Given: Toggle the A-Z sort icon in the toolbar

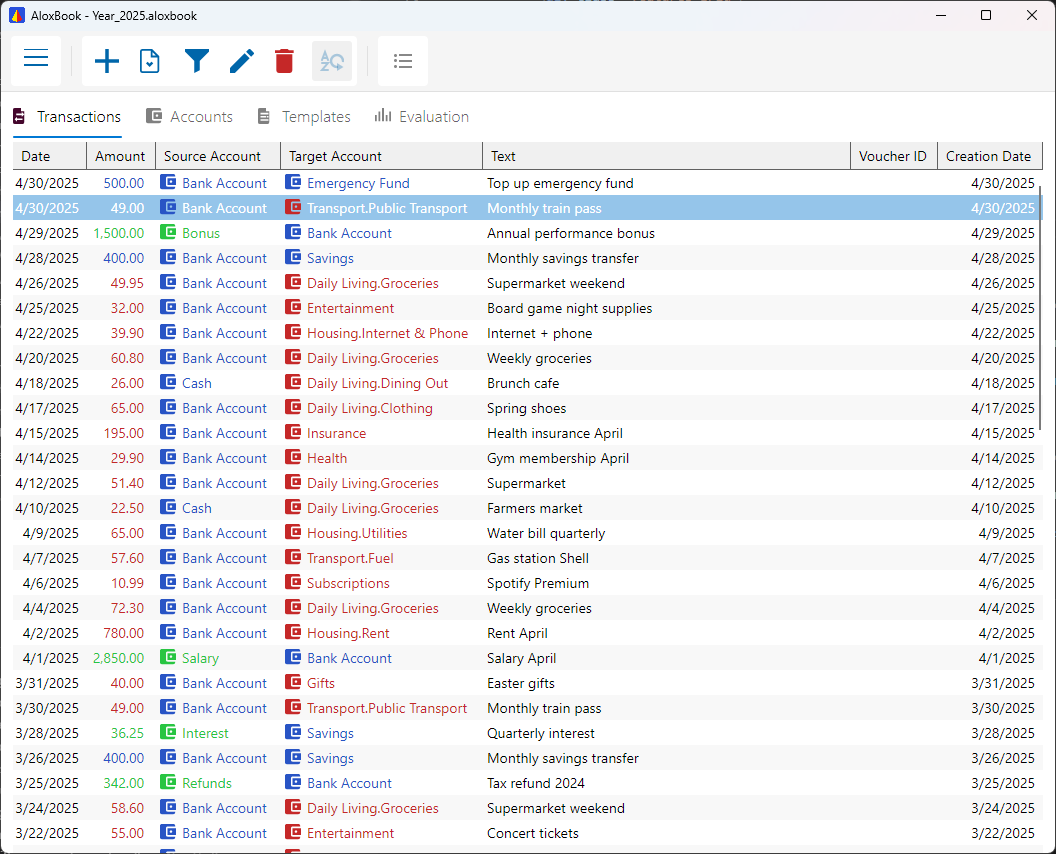Looking at the screenshot, I should point(331,61).
